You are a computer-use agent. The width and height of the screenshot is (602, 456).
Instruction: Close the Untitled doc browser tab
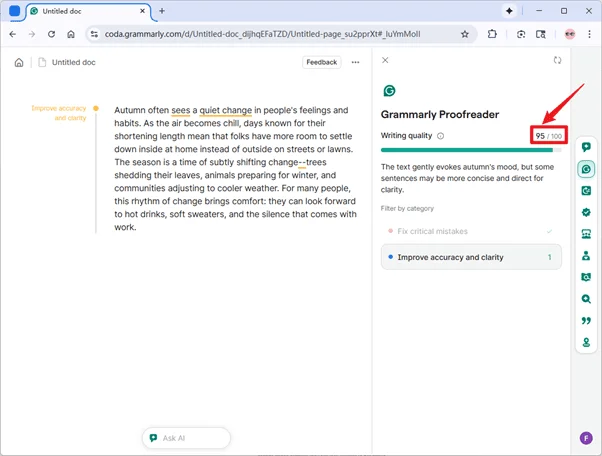[142, 11]
